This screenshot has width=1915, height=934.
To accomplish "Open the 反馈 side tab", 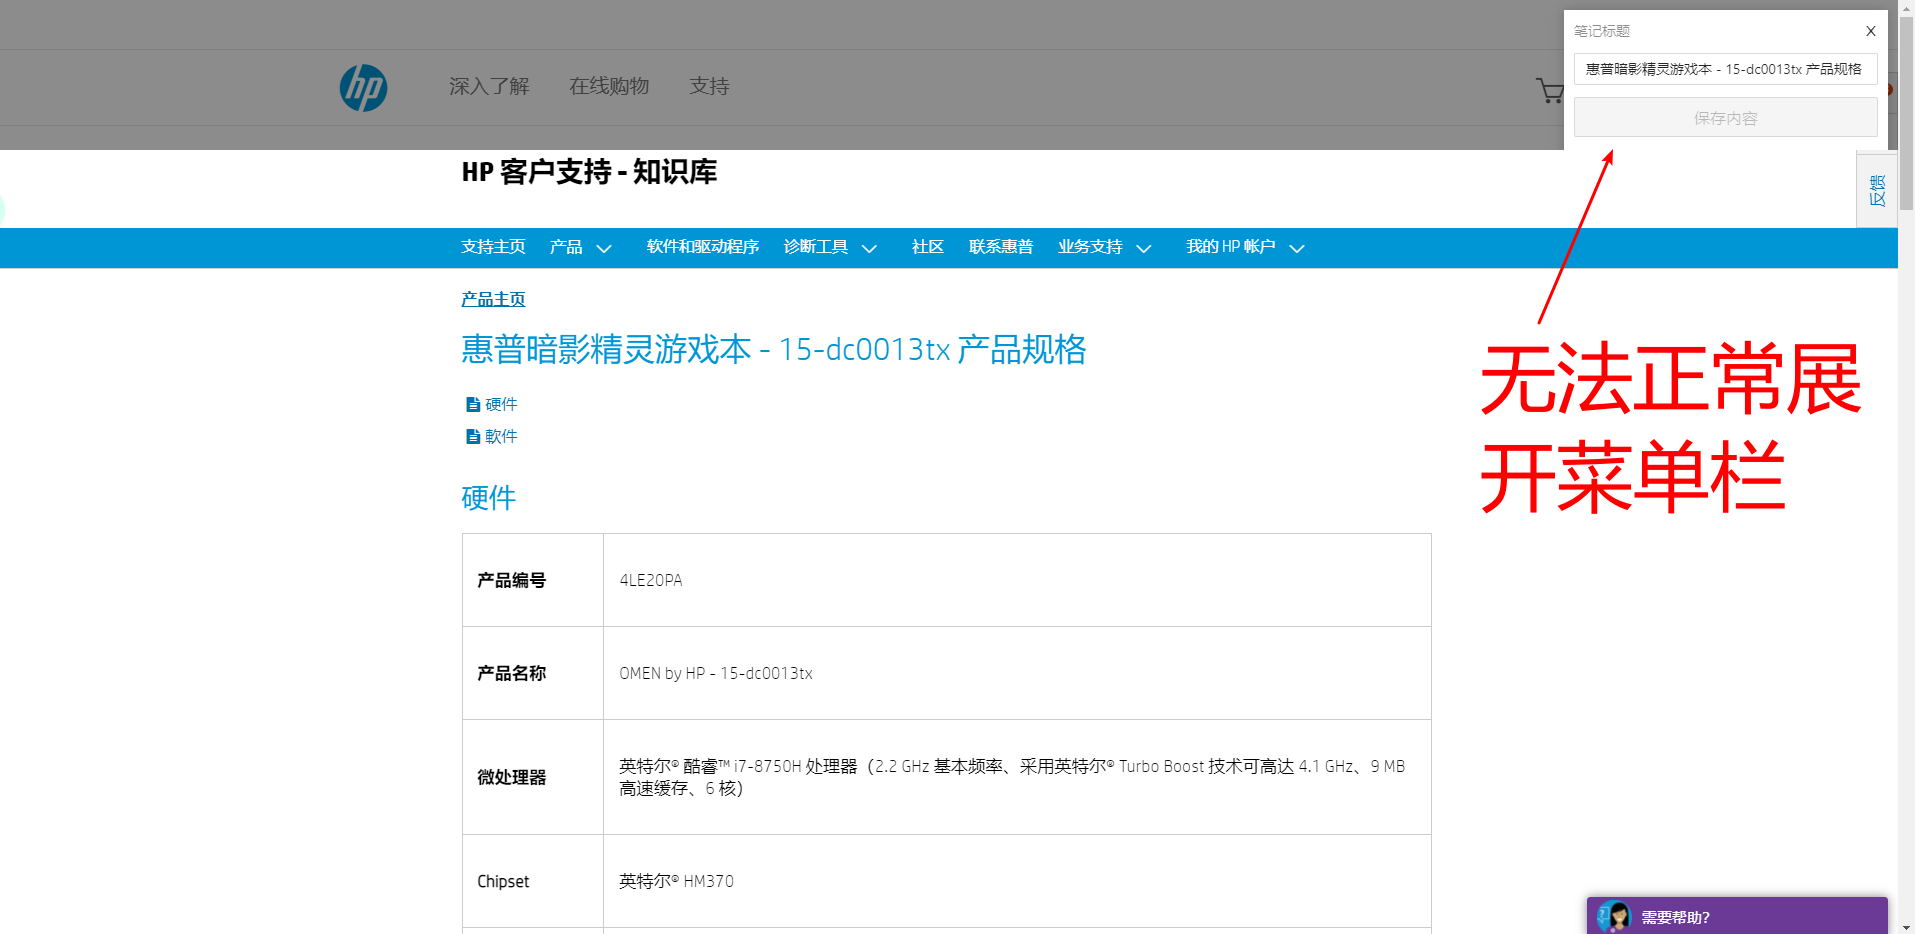I will coord(1877,190).
